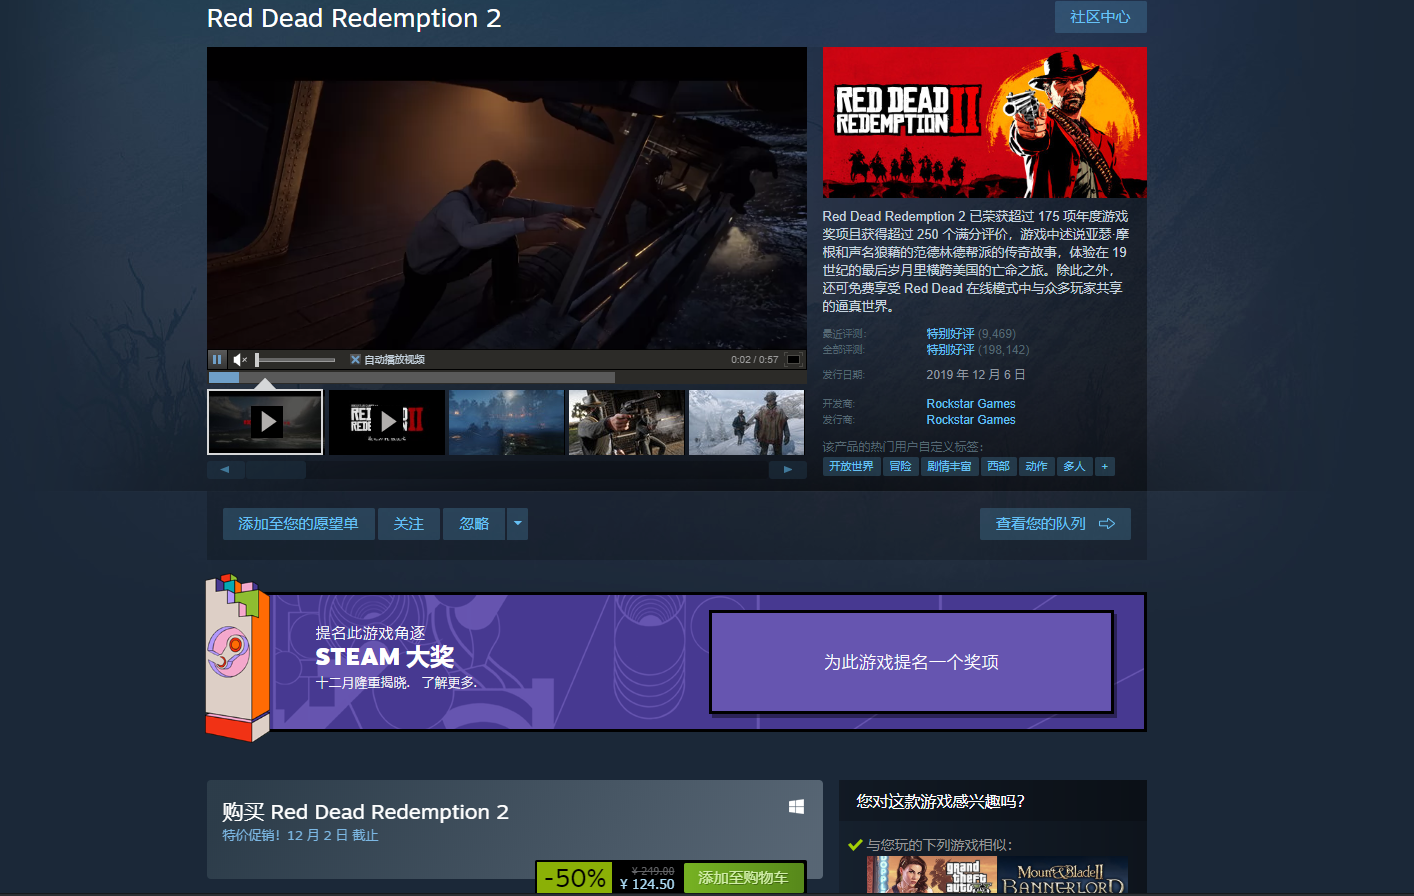Image resolution: width=1414 pixels, height=896 pixels.
Task: Select the 冒险 tag
Action: pyautogui.click(x=900, y=466)
